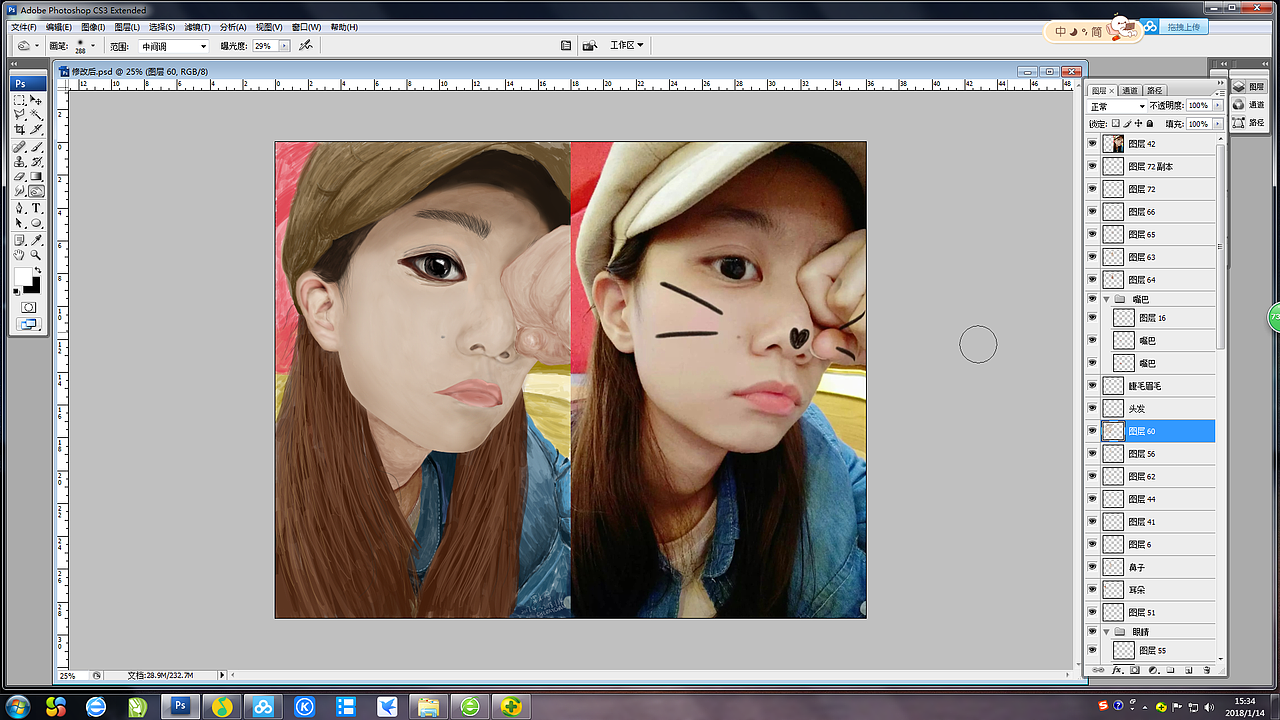The width and height of the screenshot is (1280, 720).
Task: Switch to the 通道 tab
Action: coord(1130,90)
